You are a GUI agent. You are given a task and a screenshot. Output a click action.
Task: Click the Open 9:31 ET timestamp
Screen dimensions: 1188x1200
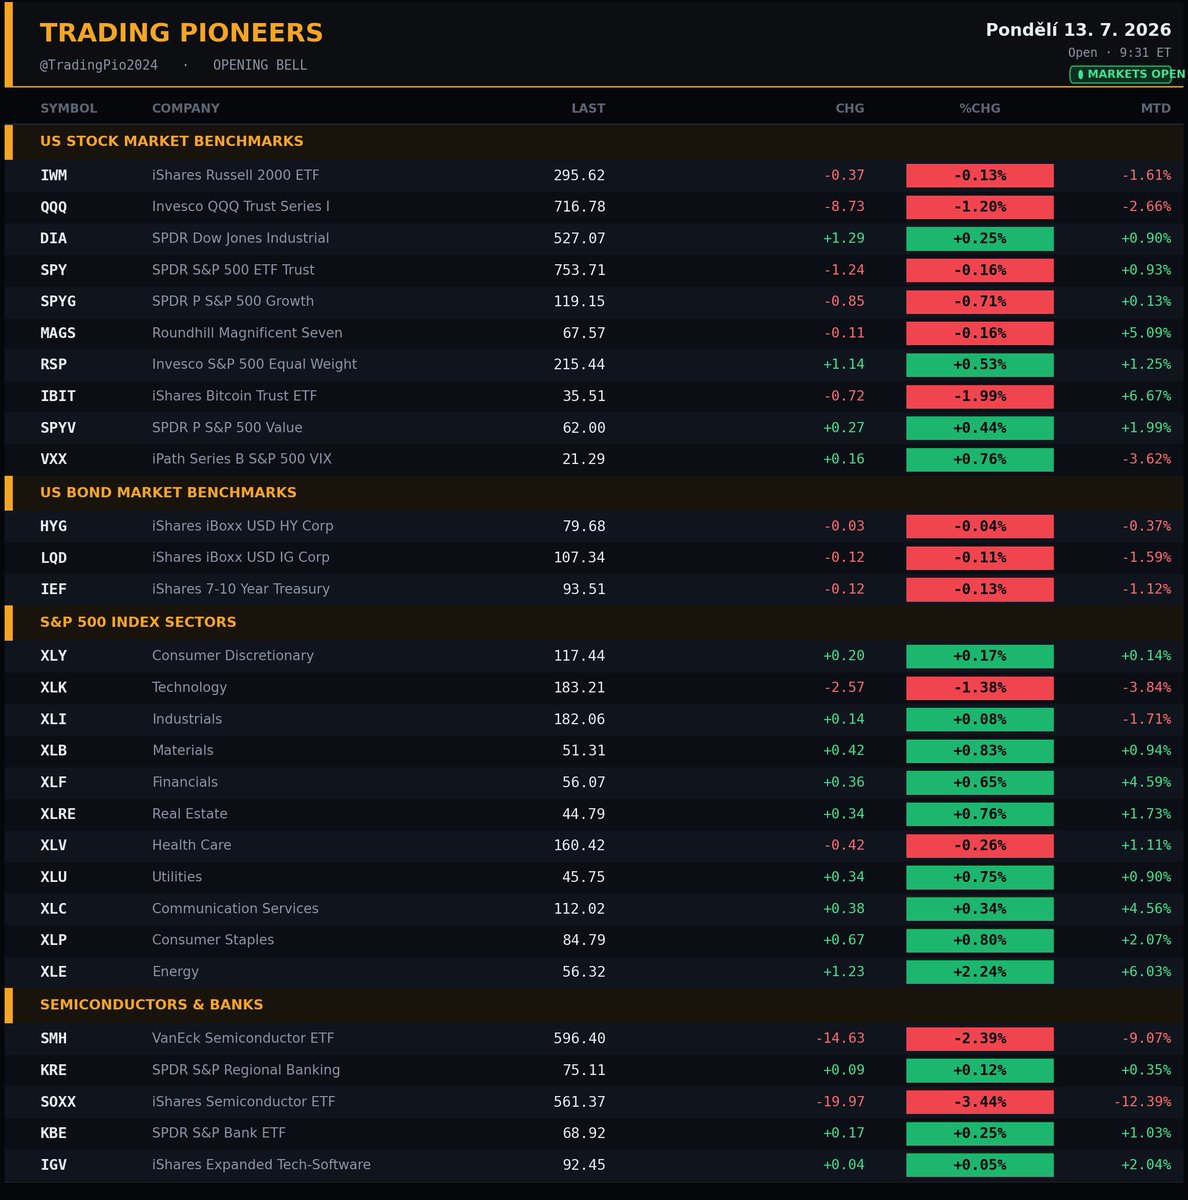tap(1119, 53)
